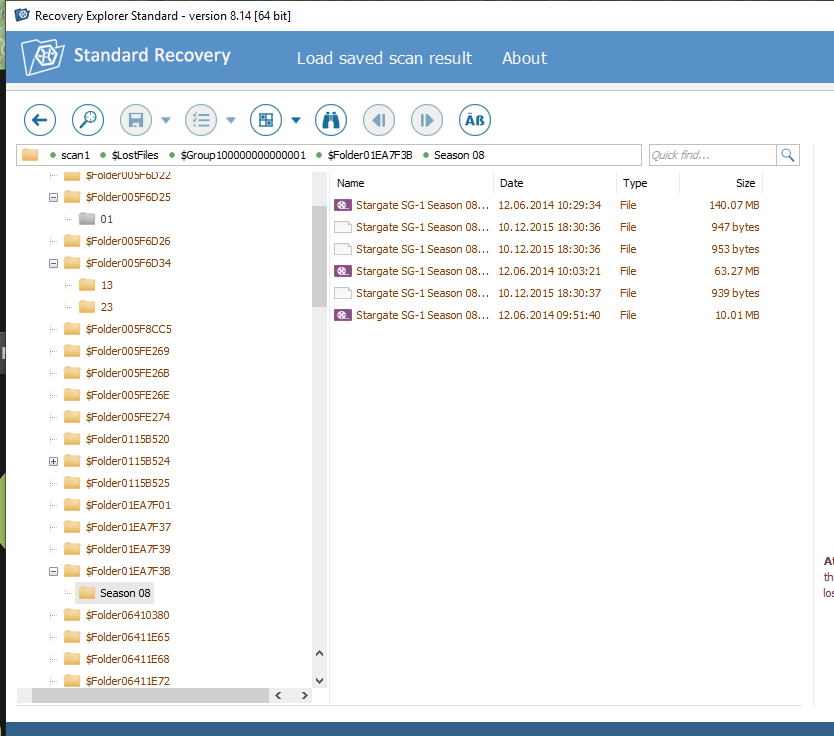Click the find previous icon
The height and width of the screenshot is (736, 834).
379,120
